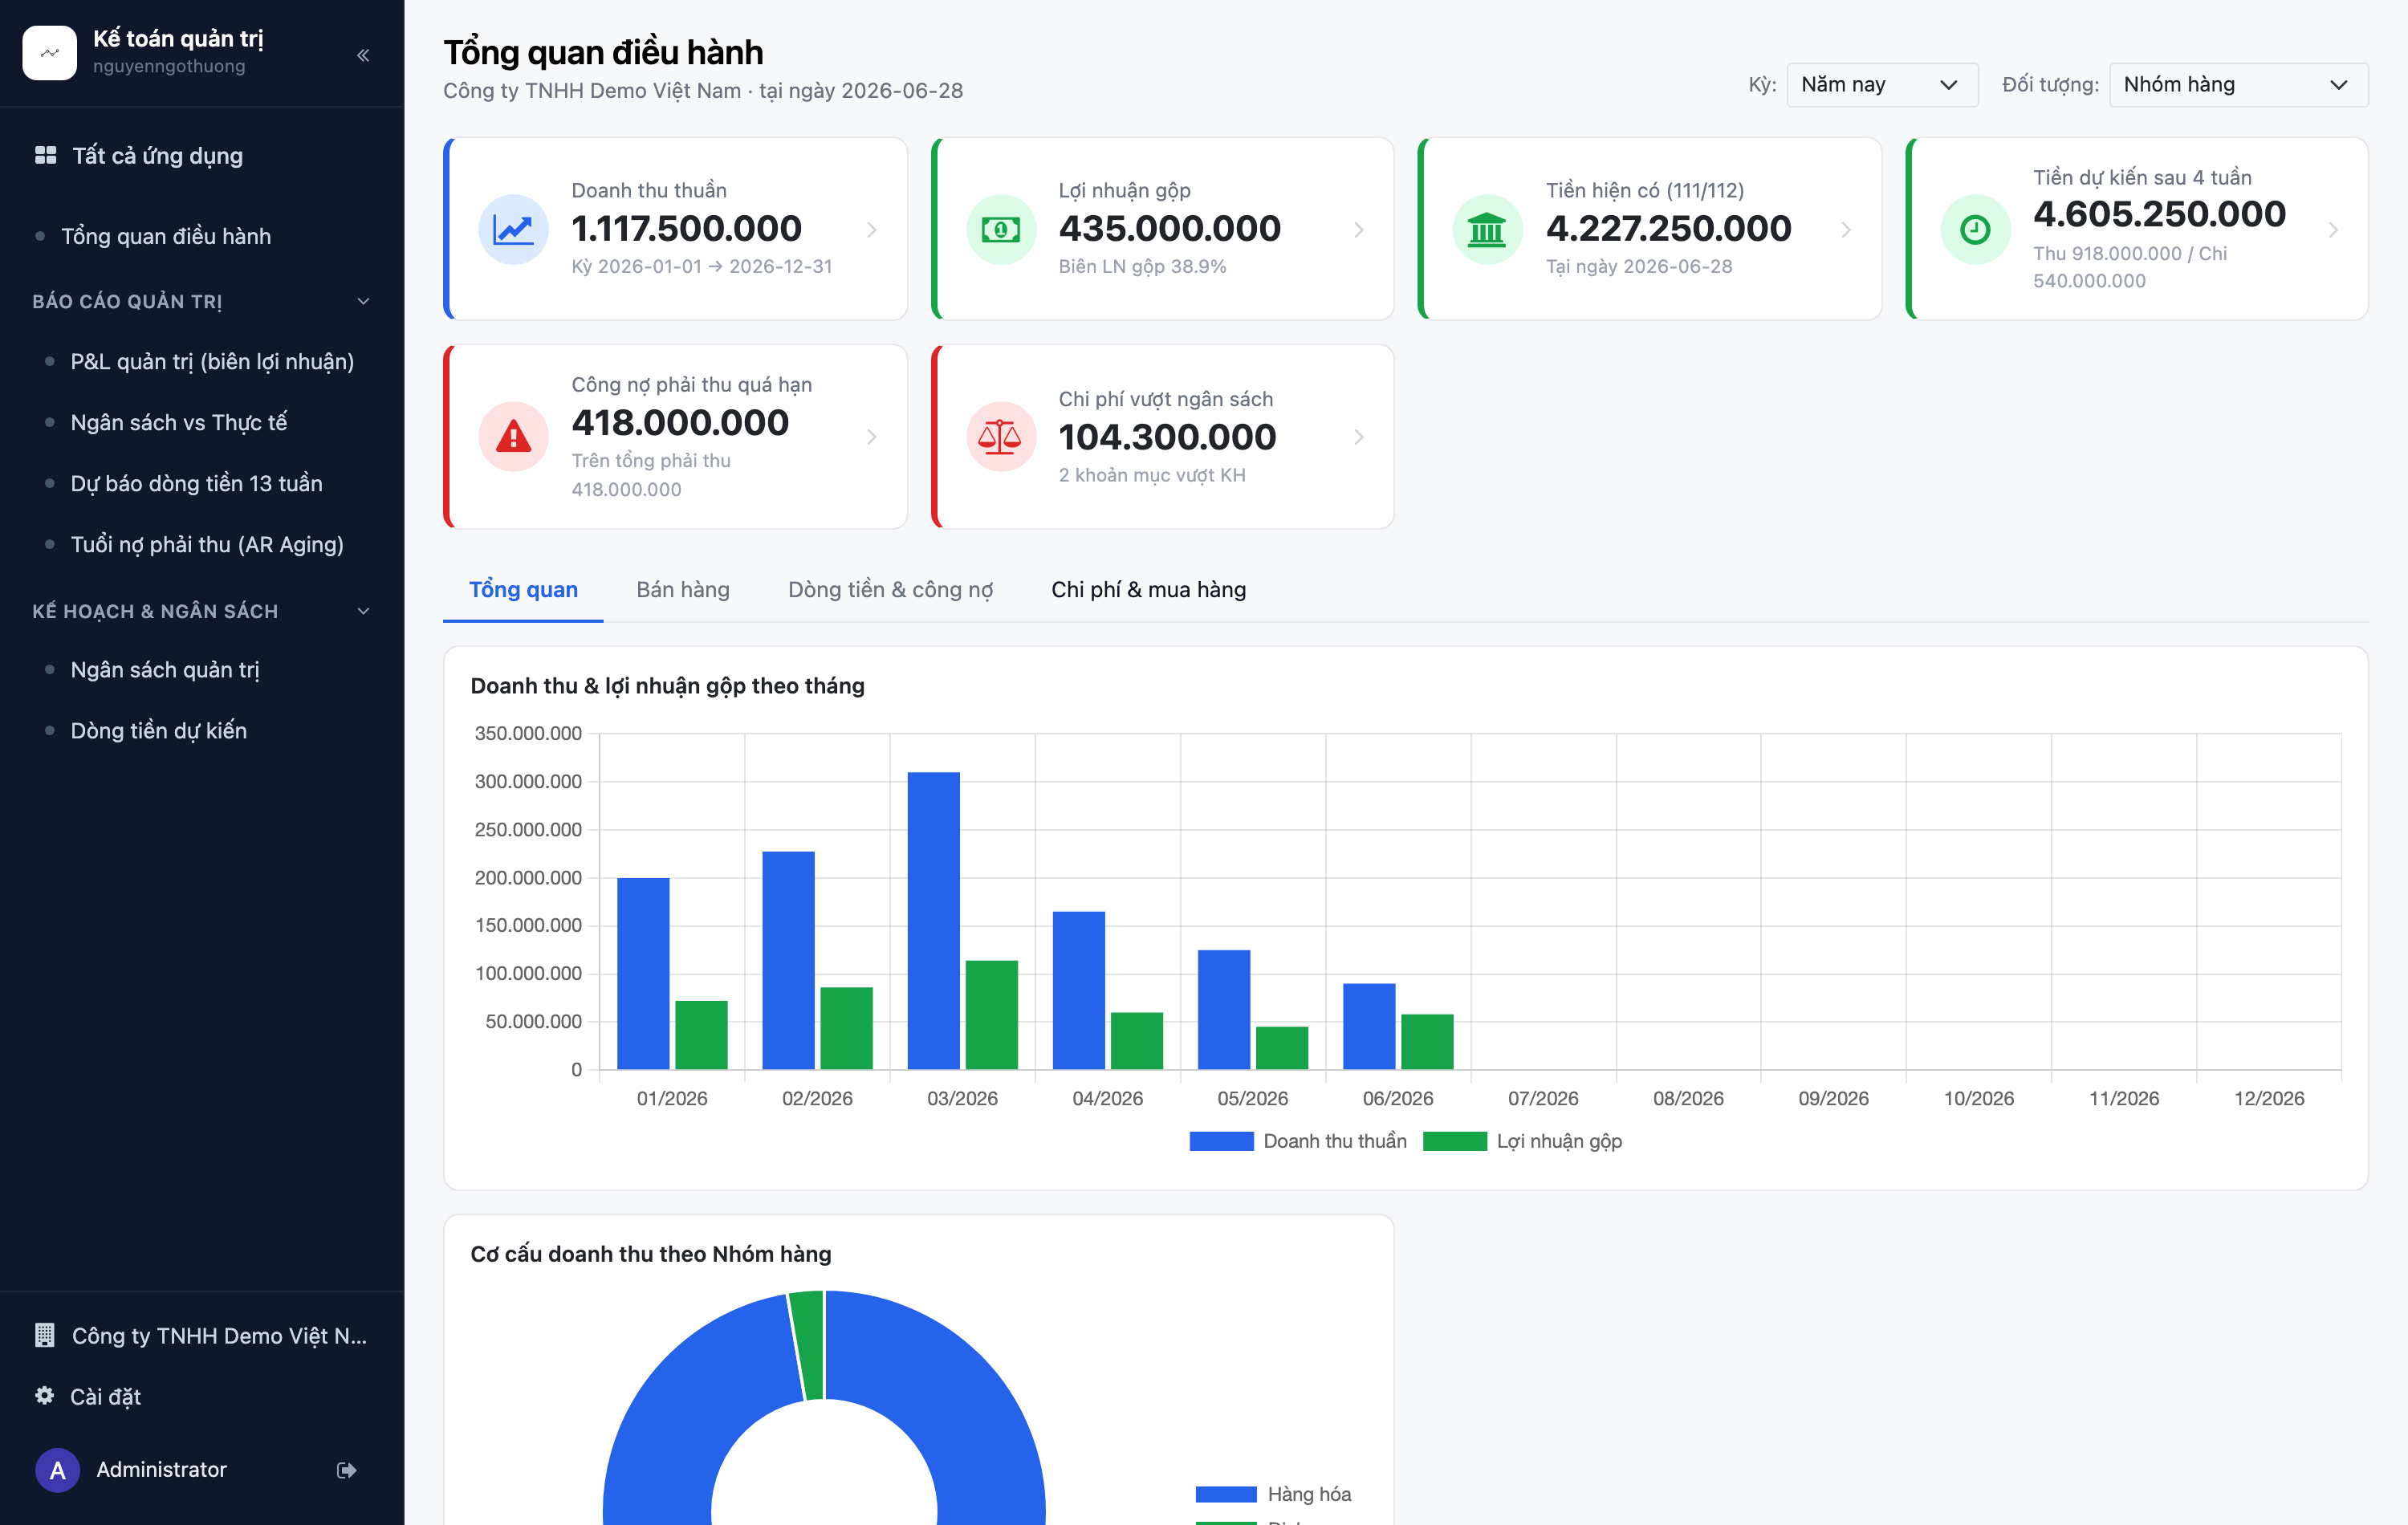Open details arrow on Lợi nhuận gộp card
The height and width of the screenshot is (1525, 2408).
click(1358, 229)
